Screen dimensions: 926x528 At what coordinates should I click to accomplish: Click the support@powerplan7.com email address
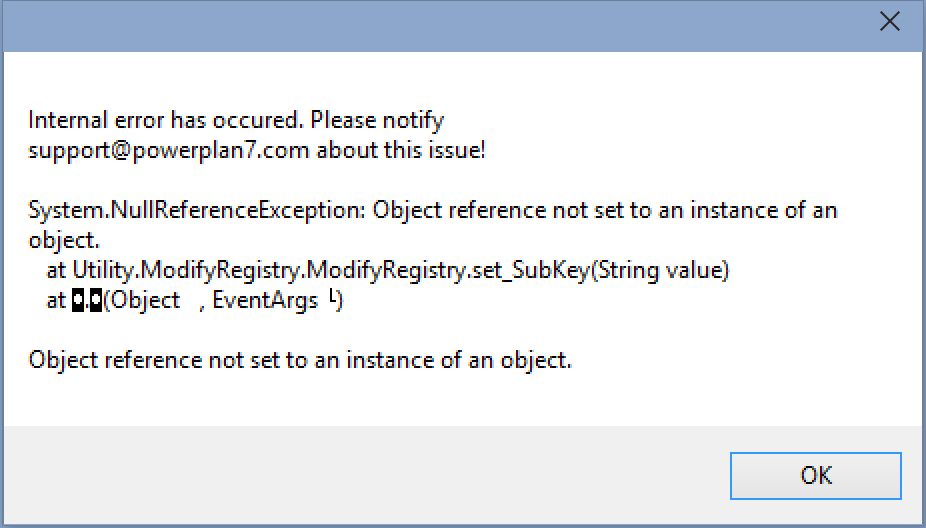(x=169, y=151)
